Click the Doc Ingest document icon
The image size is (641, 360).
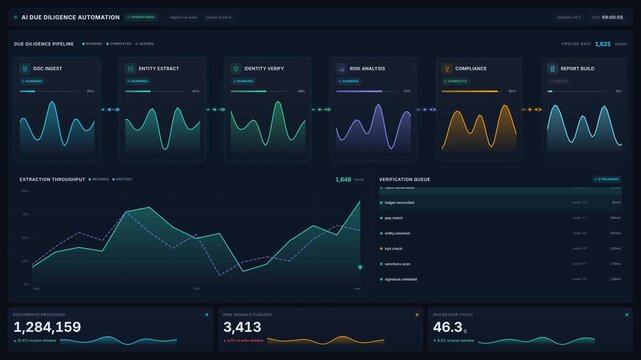pos(25,69)
